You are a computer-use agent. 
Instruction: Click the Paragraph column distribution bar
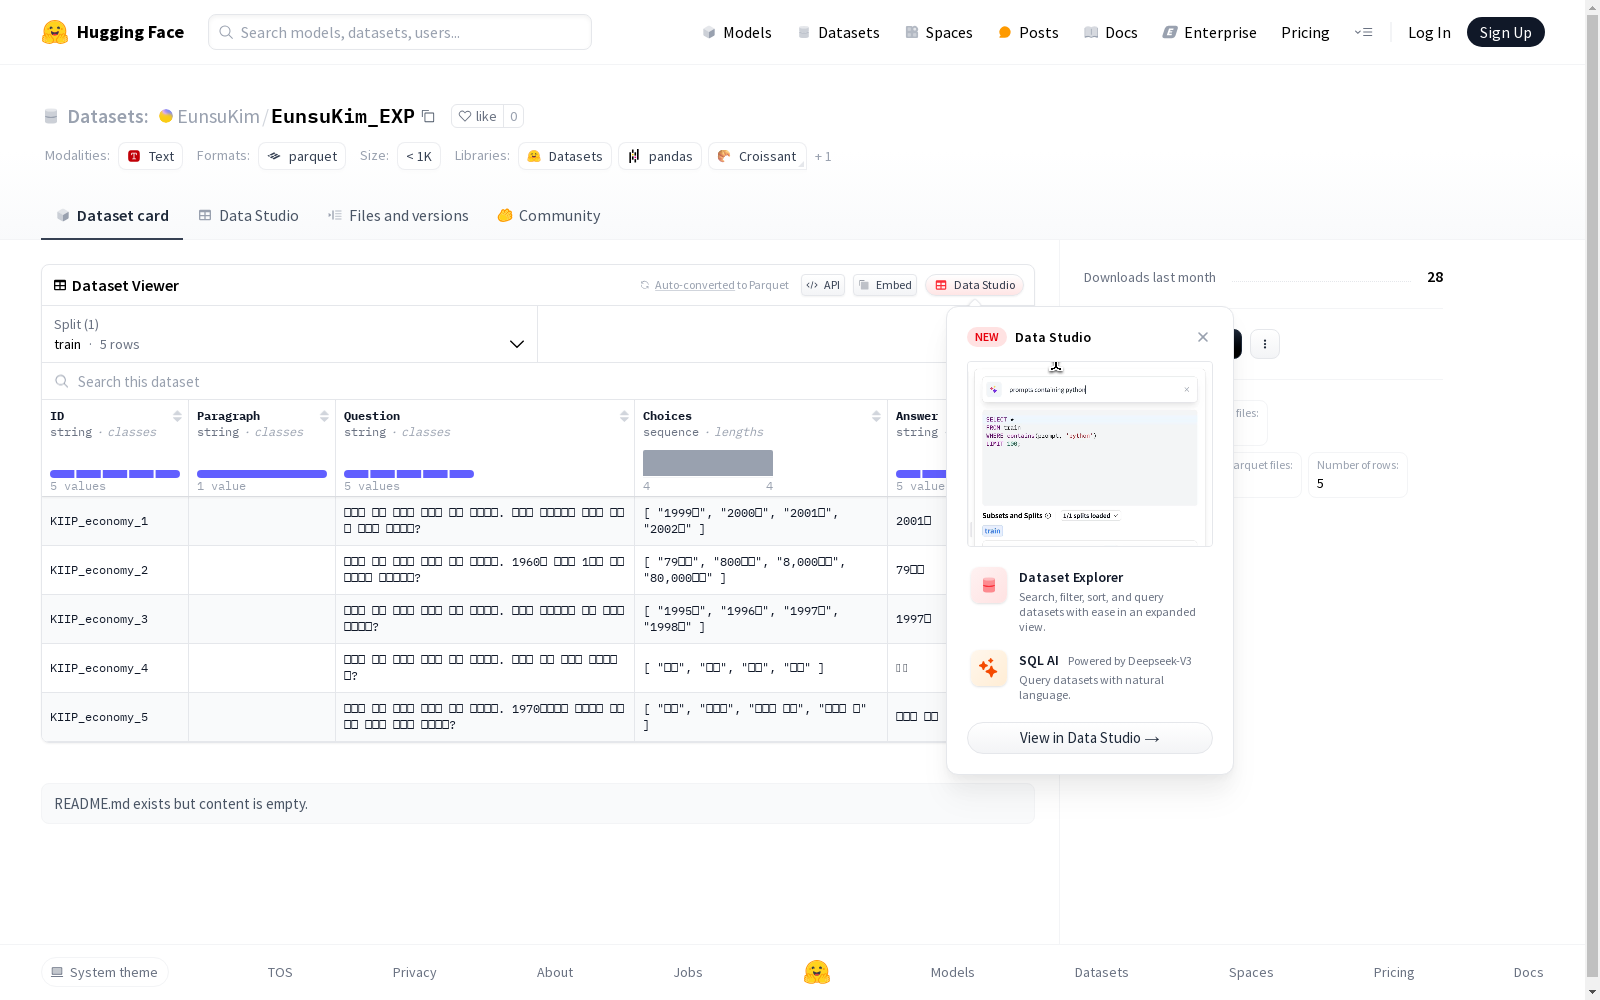[262, 474]
